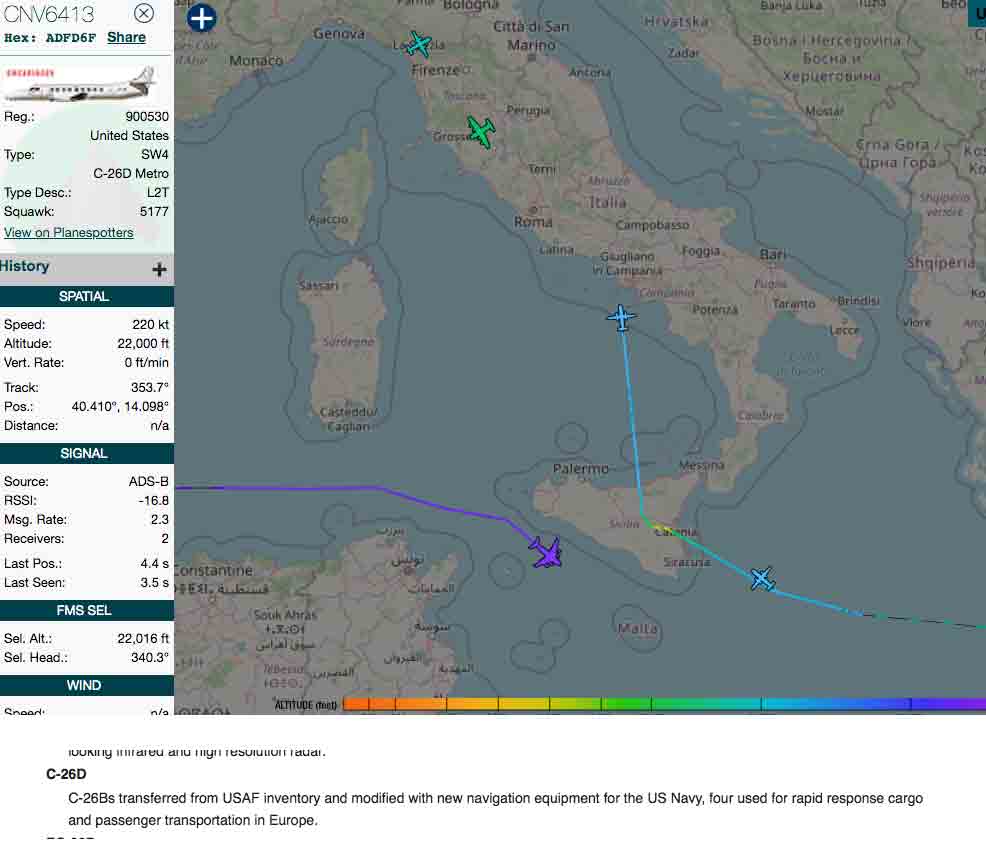Click the track value 353.7°

[x=150, y=388]
